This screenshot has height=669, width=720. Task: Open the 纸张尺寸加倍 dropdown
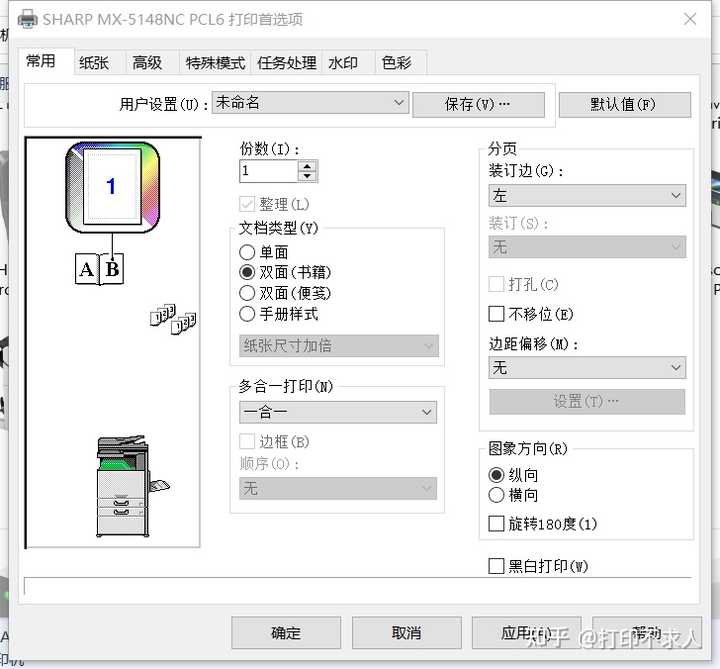339,345
